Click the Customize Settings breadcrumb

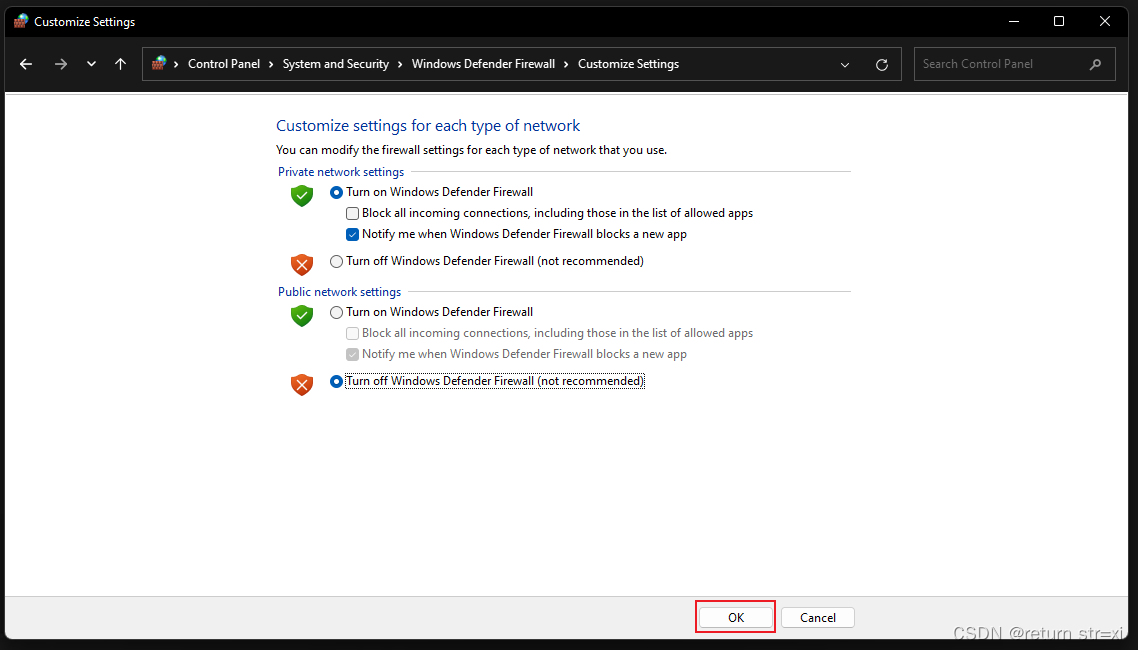[629, 64]
